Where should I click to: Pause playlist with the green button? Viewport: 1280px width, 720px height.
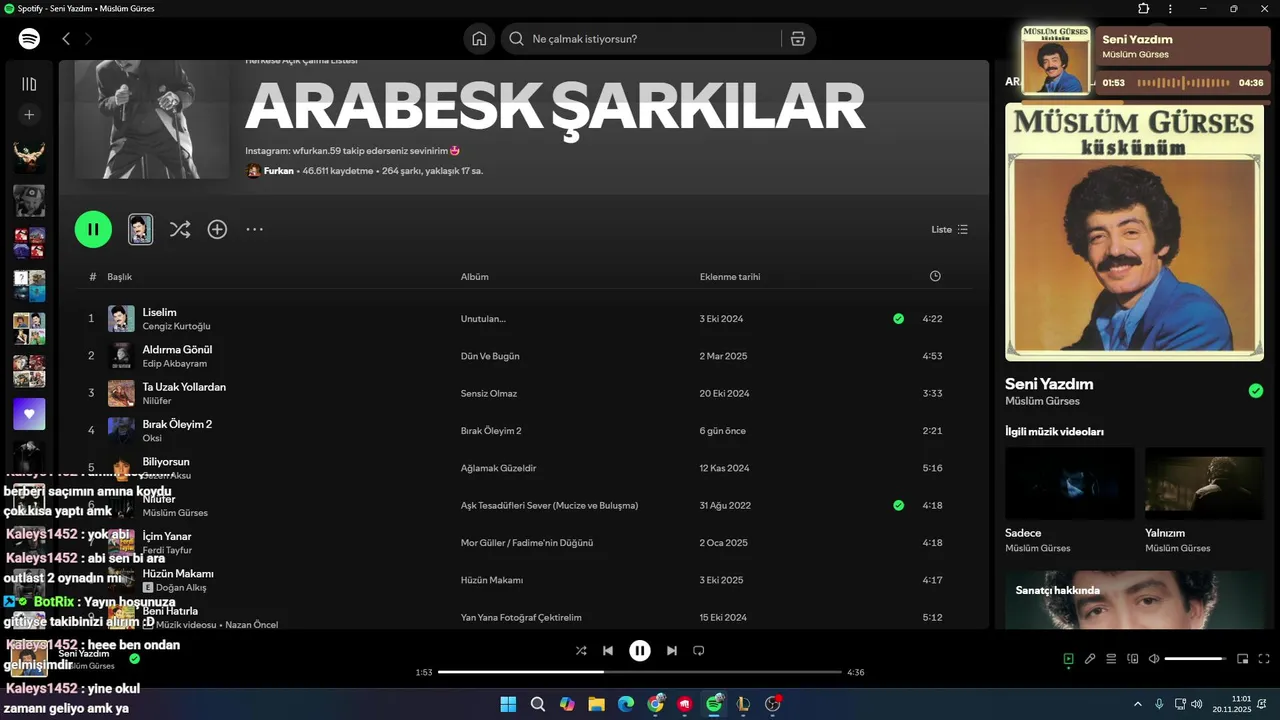(x=93, y=229)
